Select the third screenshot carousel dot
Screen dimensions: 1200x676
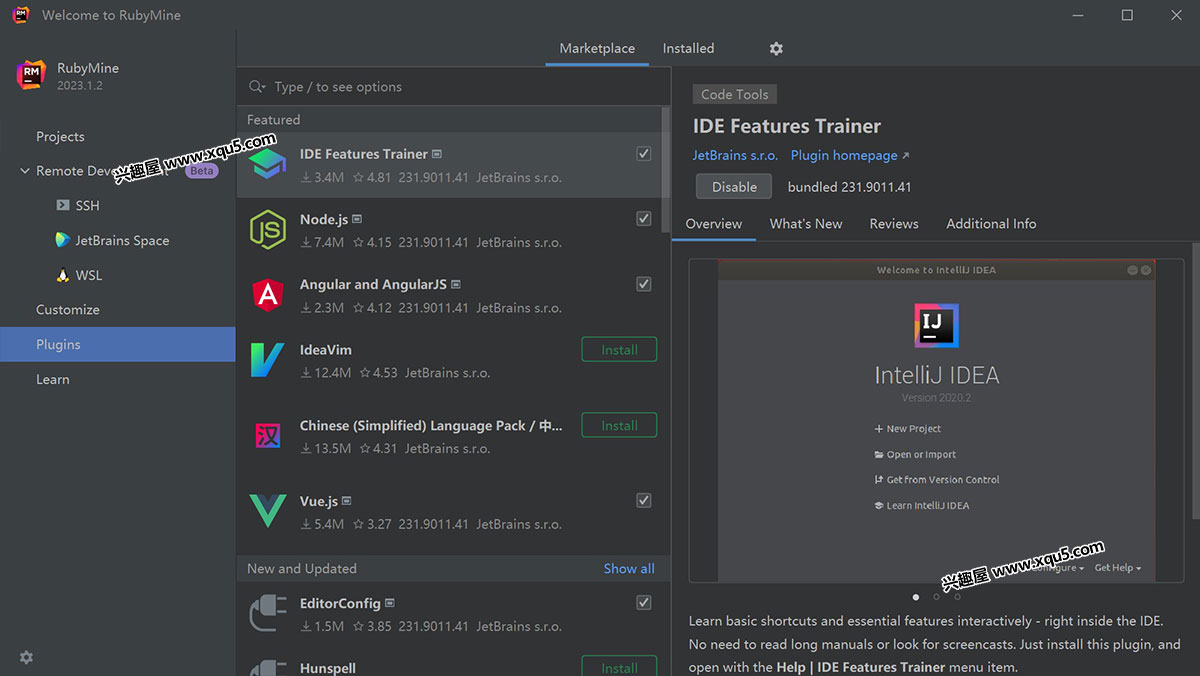click(957, 597)
